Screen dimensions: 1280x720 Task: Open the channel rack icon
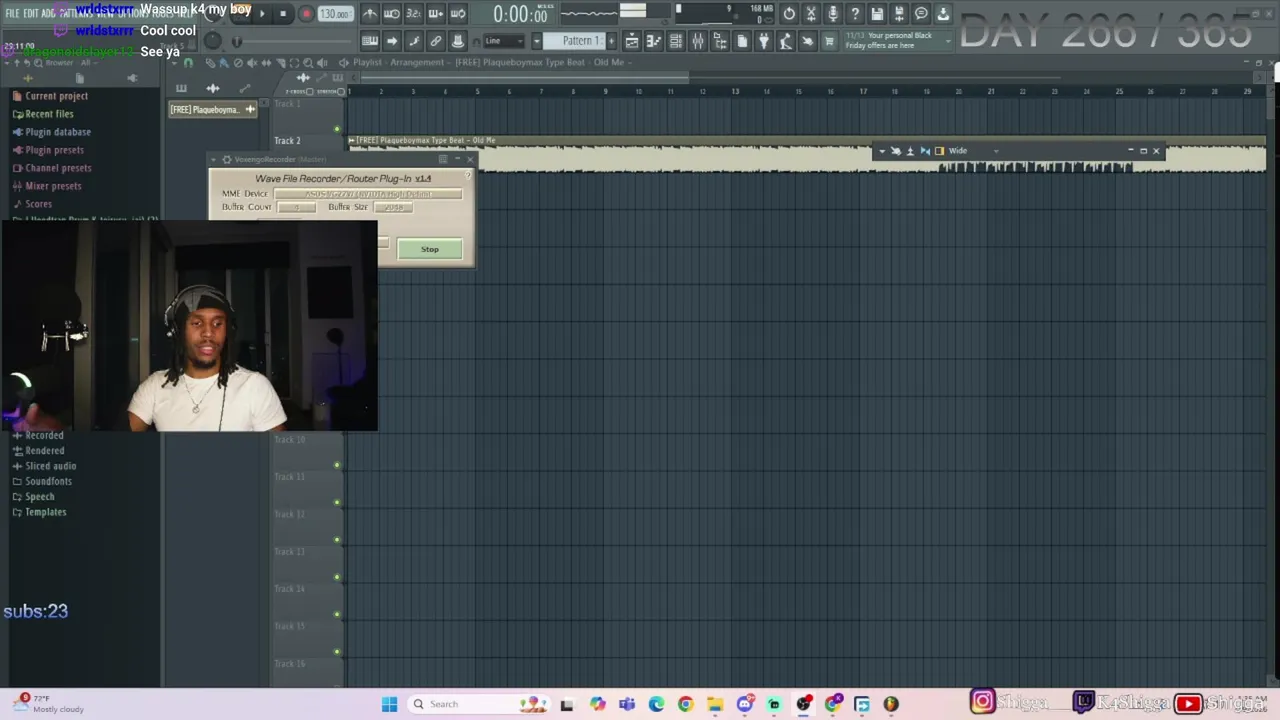click(x=676, y=41)
